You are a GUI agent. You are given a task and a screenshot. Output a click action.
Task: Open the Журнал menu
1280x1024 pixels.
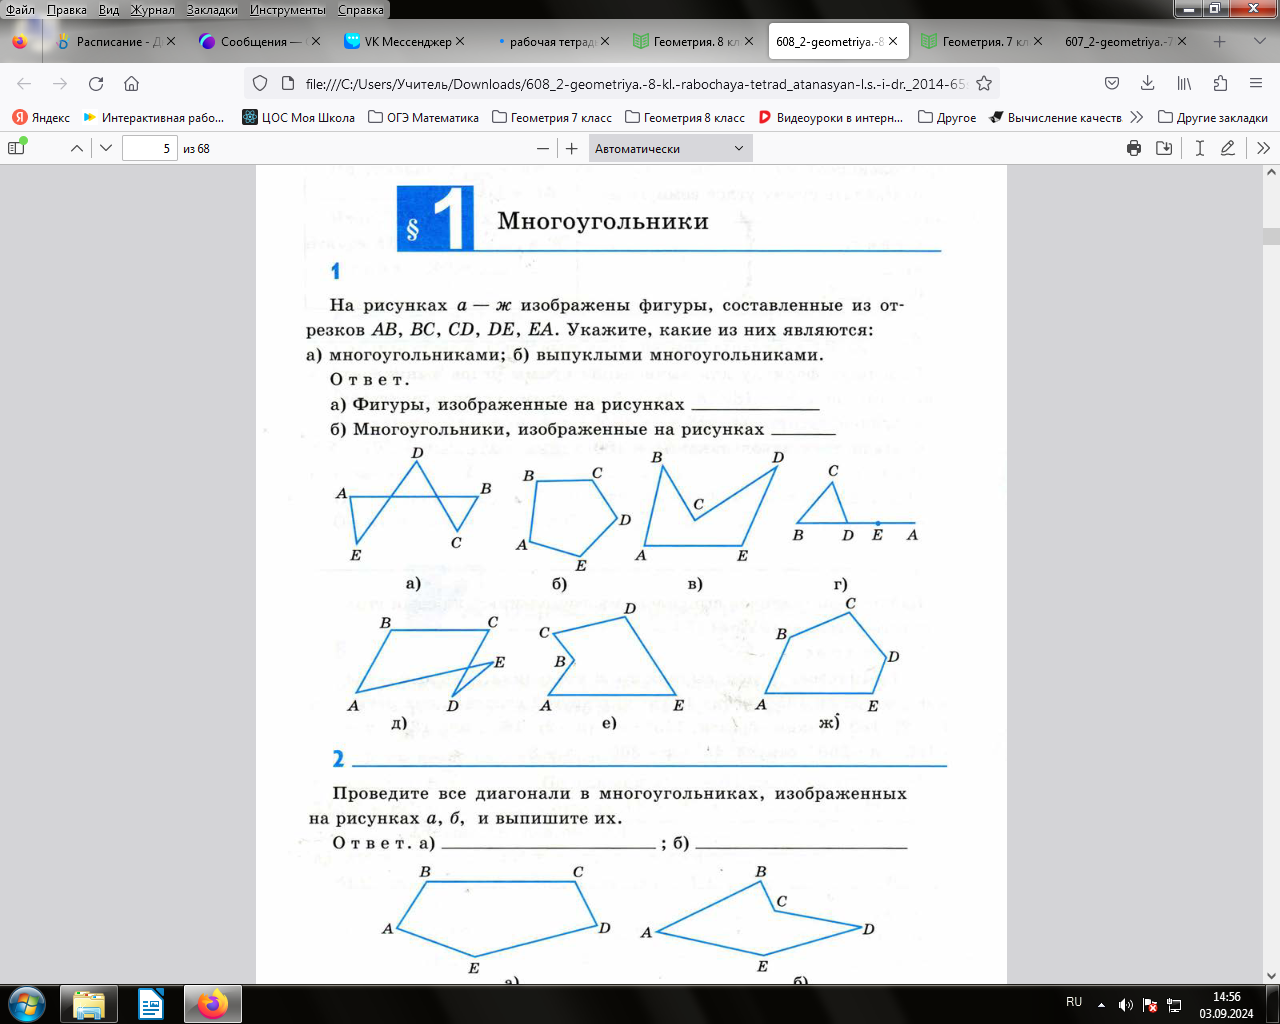tap(152, 9)
